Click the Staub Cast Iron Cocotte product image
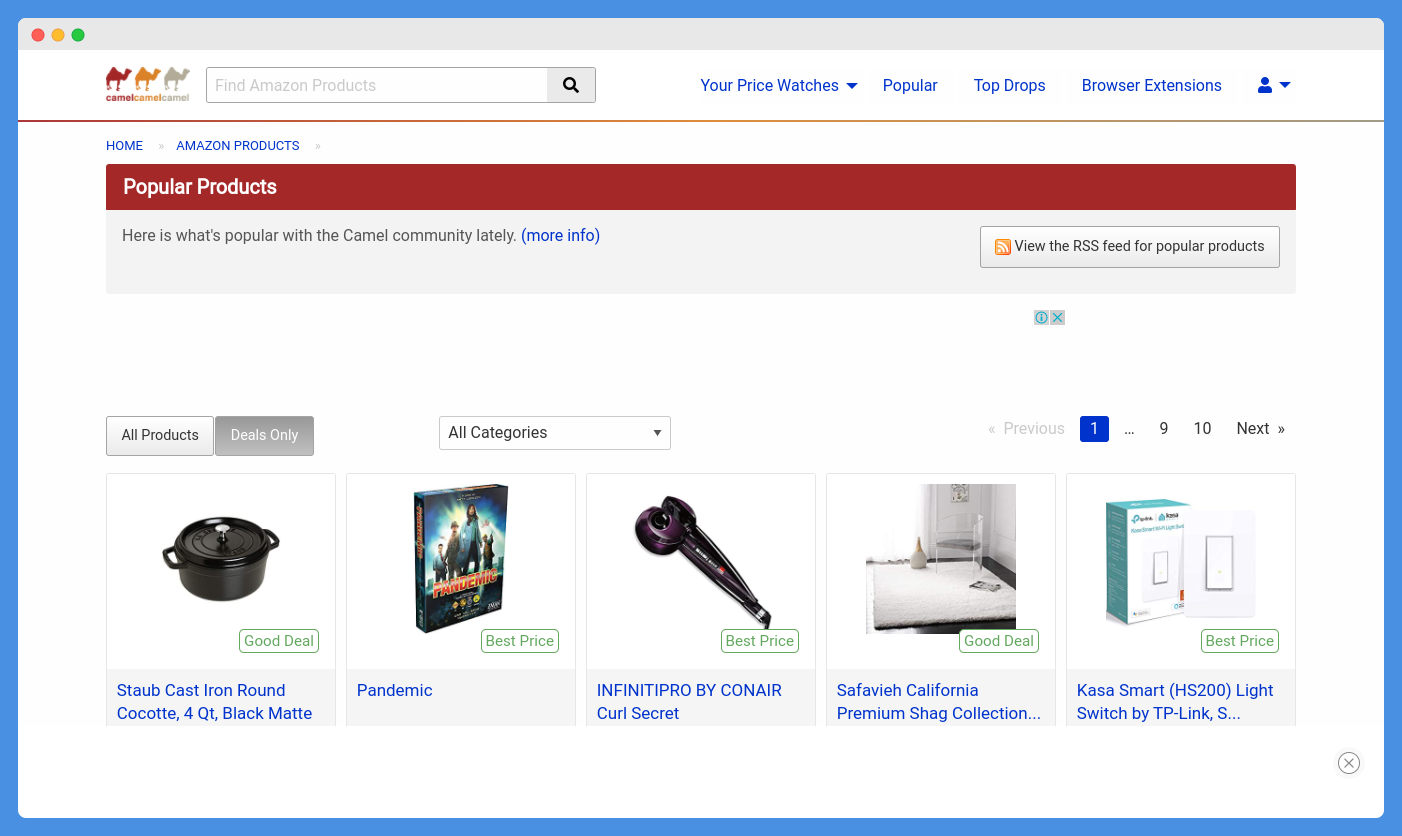 coord(220,558)
